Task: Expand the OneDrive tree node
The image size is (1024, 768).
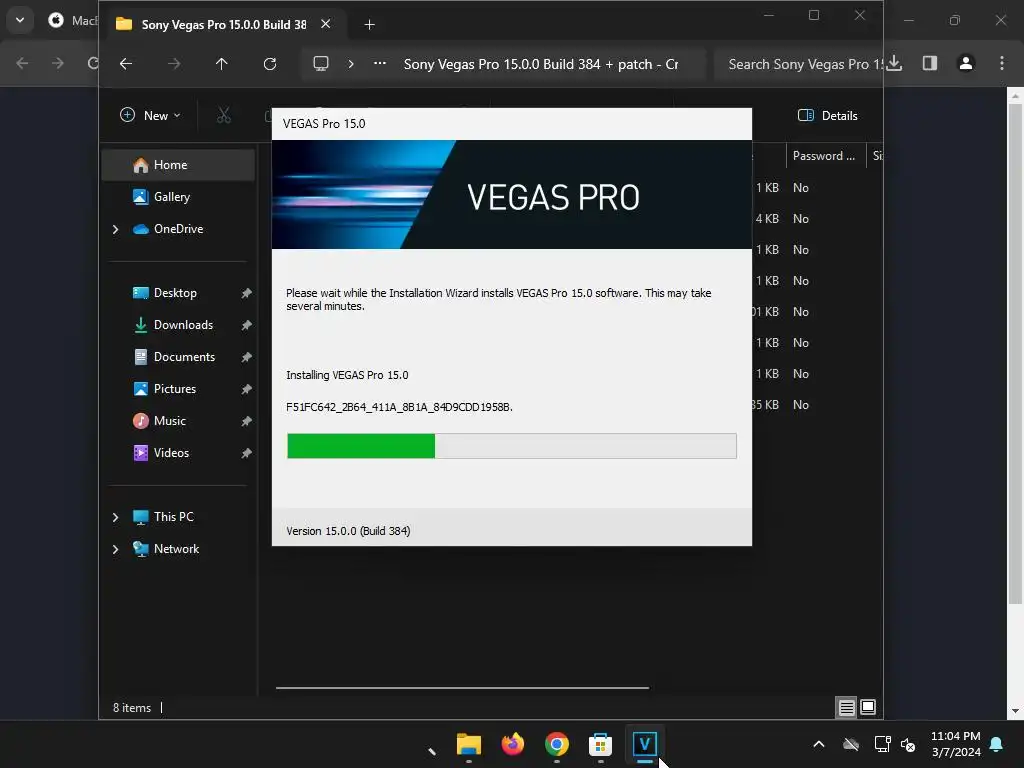Action: (116, 229)
